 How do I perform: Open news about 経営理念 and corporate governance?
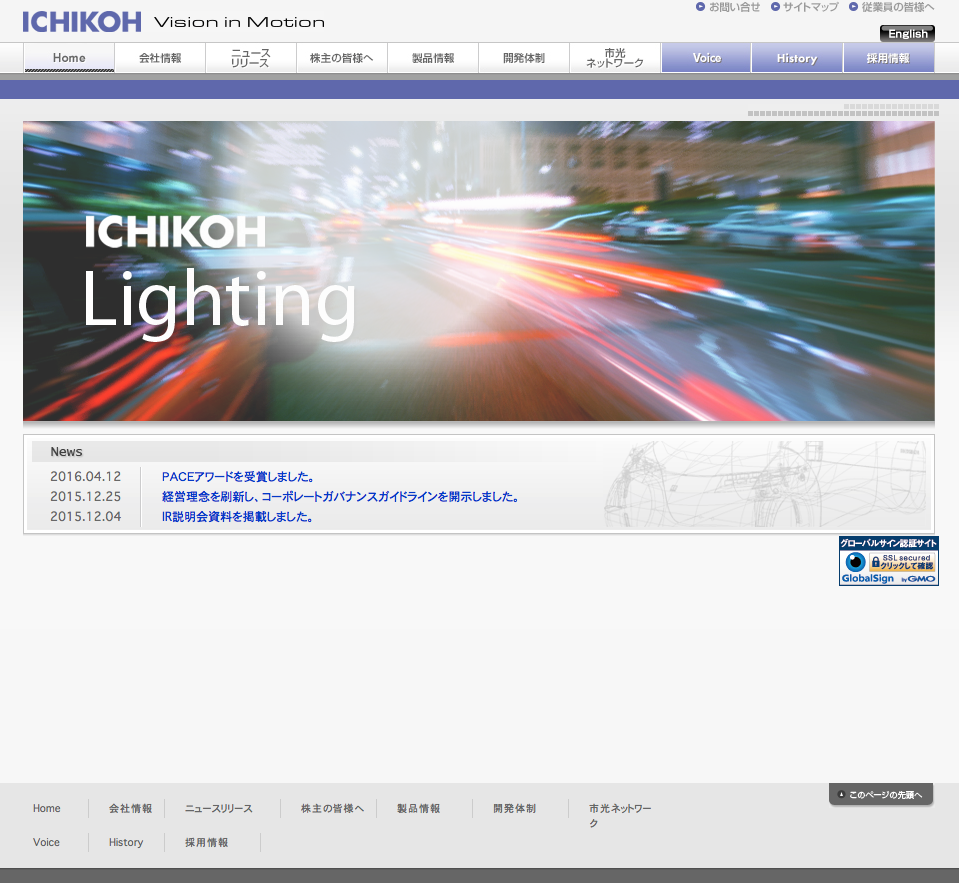click(340, 497)
